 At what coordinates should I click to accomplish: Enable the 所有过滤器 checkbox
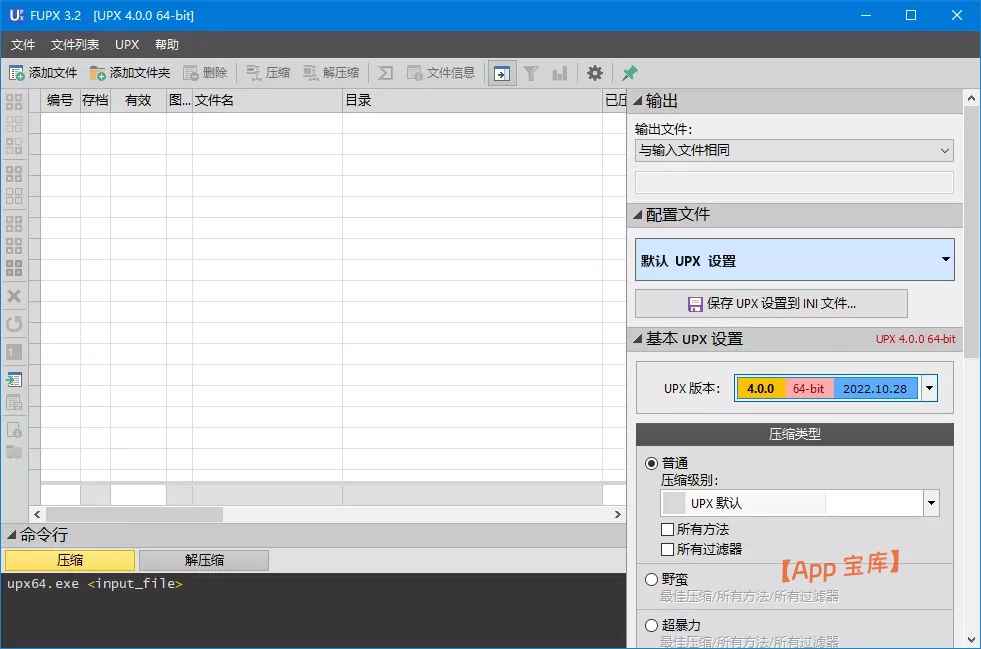pos(668,549)
